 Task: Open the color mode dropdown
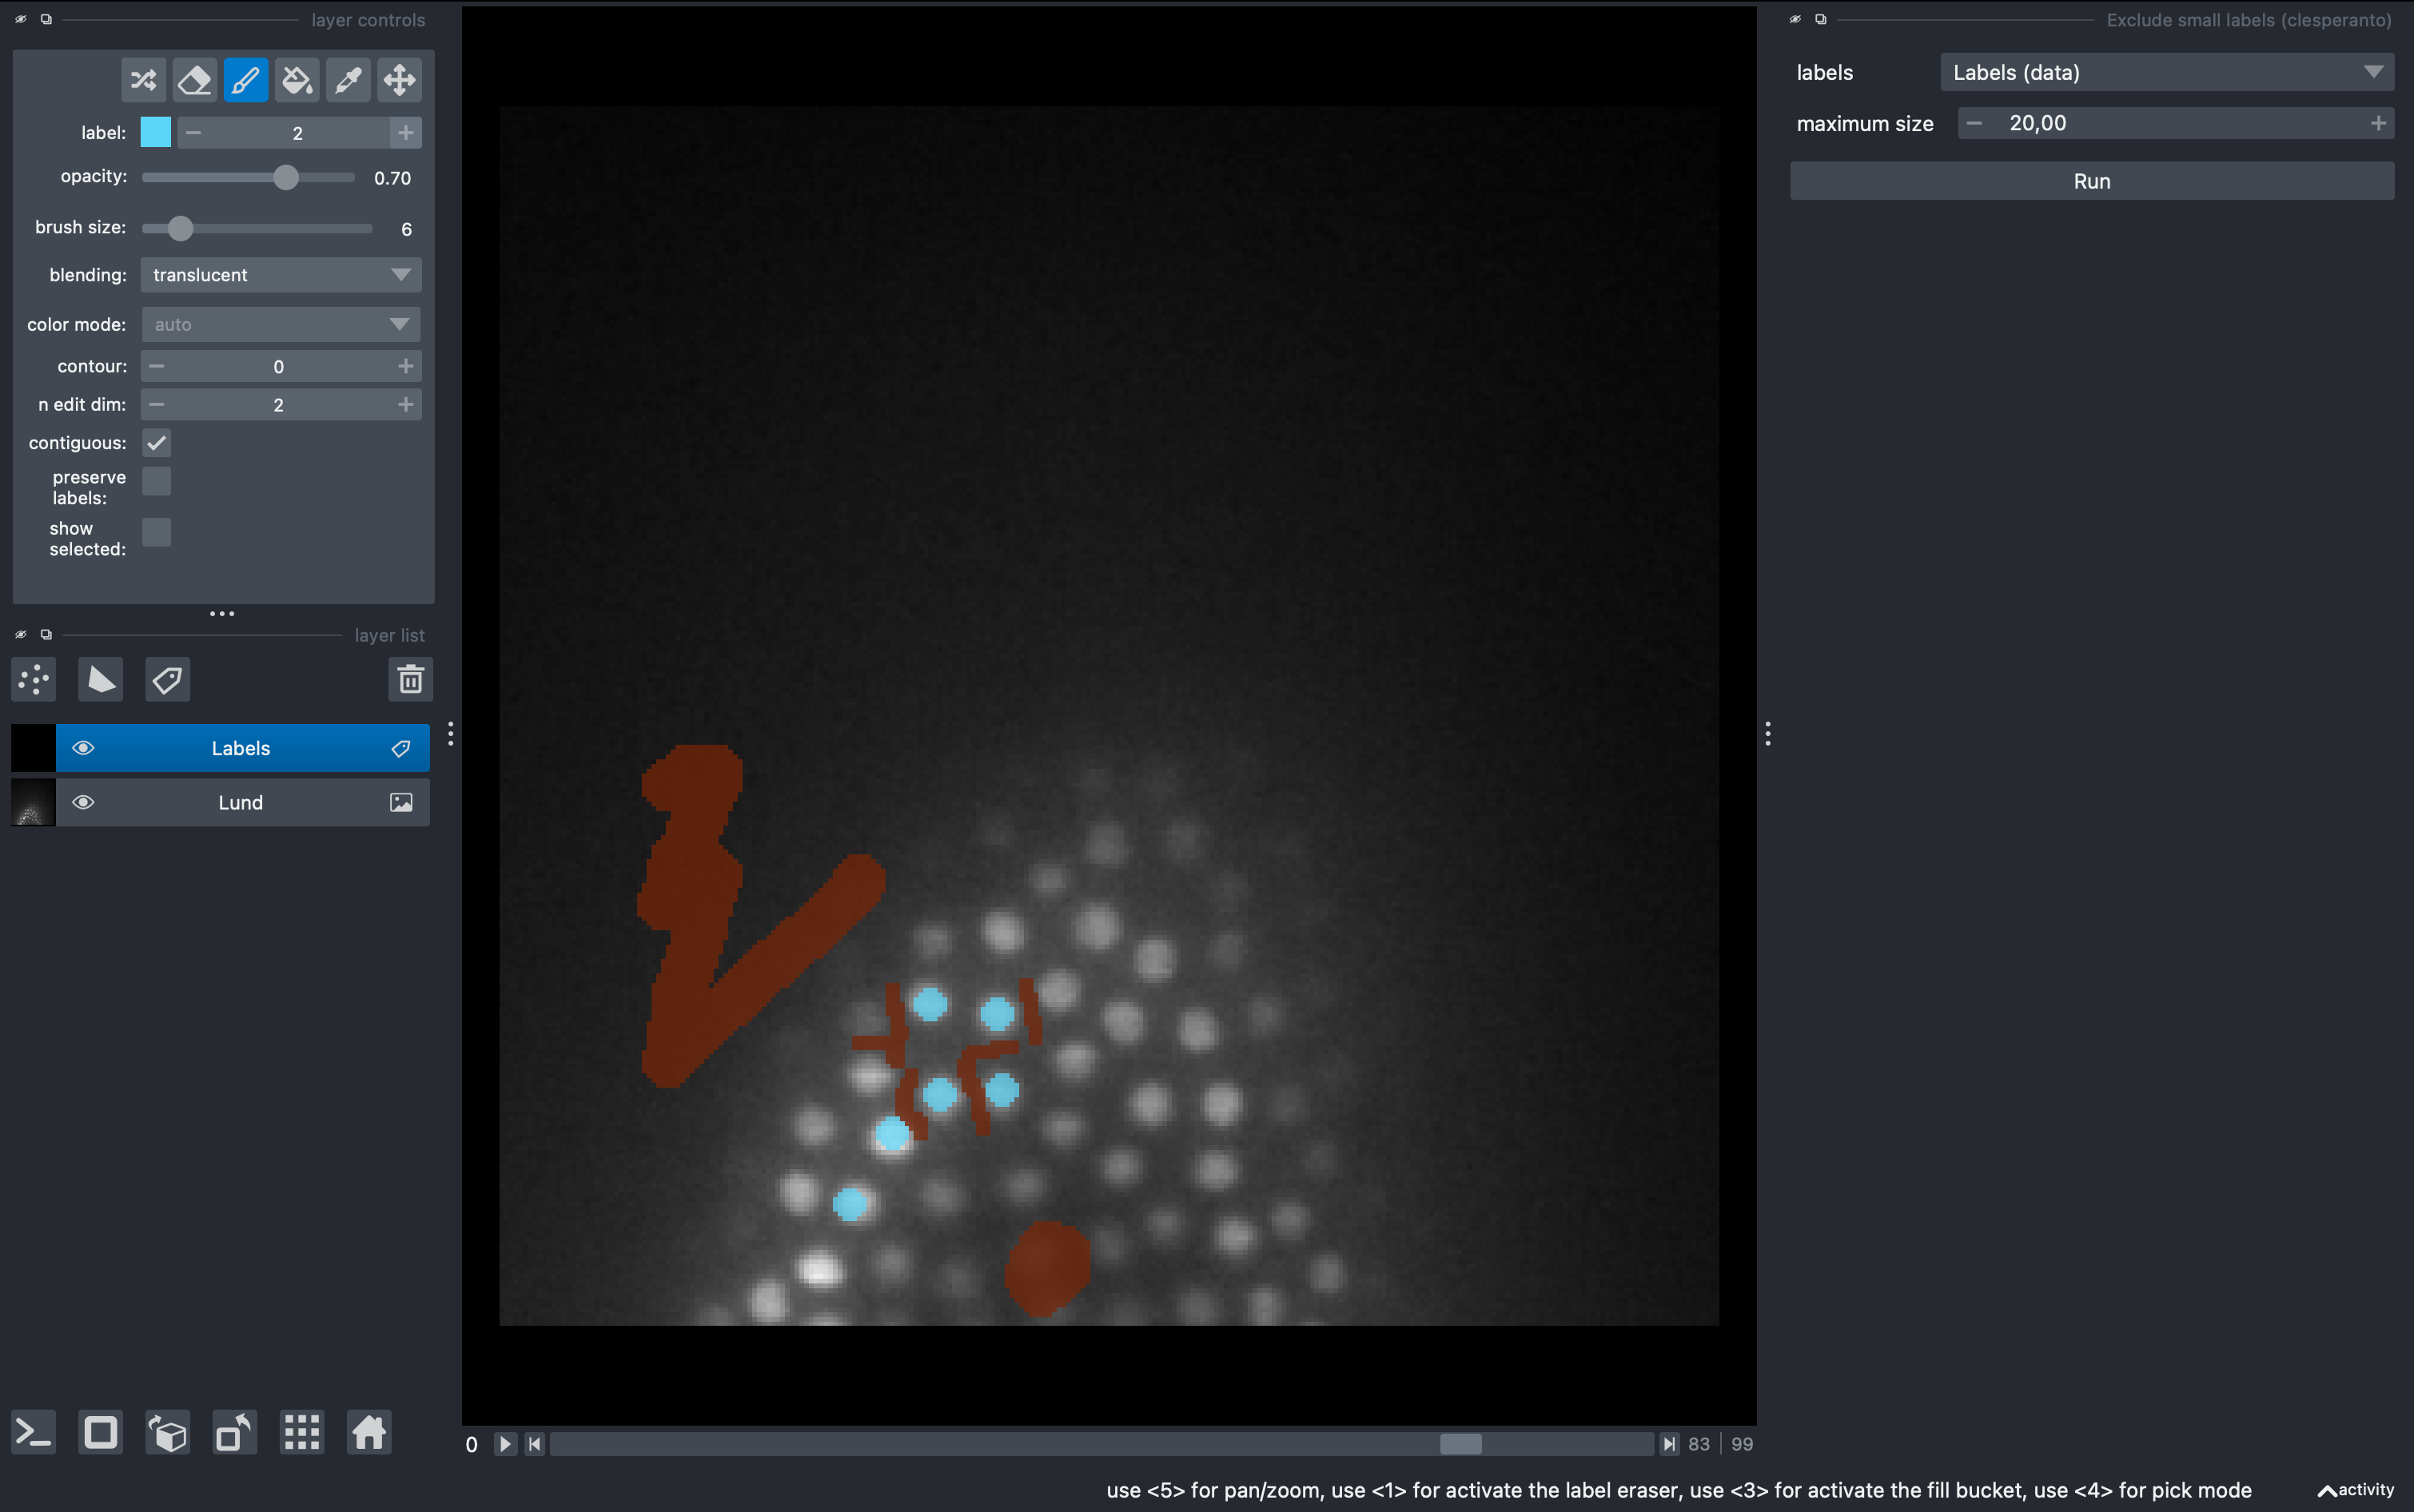(280, 324)
